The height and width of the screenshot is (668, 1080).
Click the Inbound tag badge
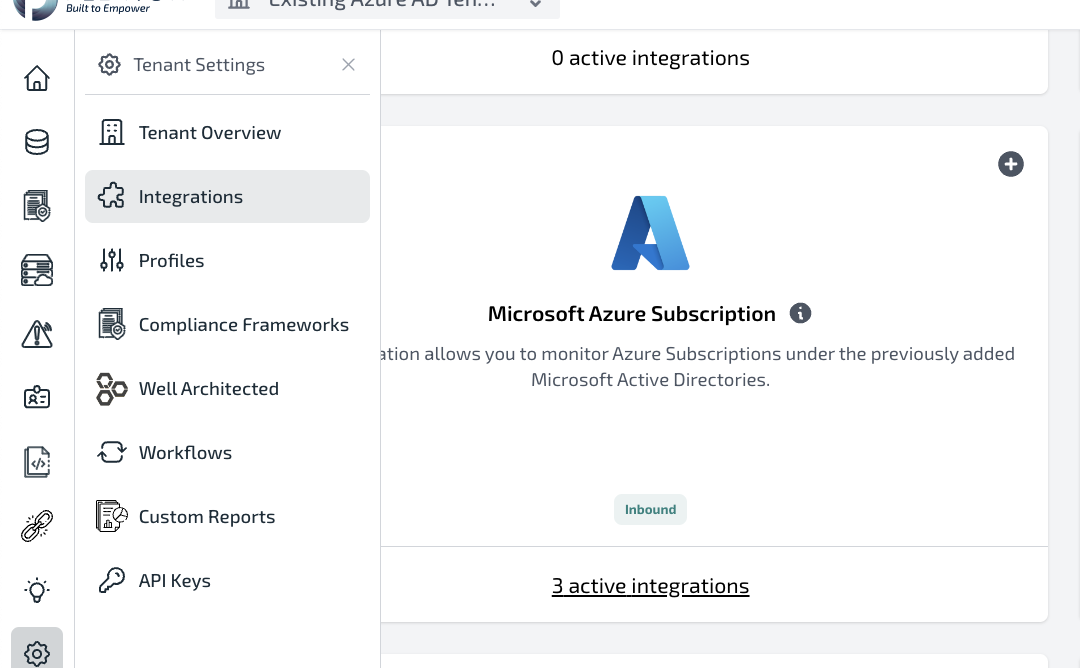point(650,510)
